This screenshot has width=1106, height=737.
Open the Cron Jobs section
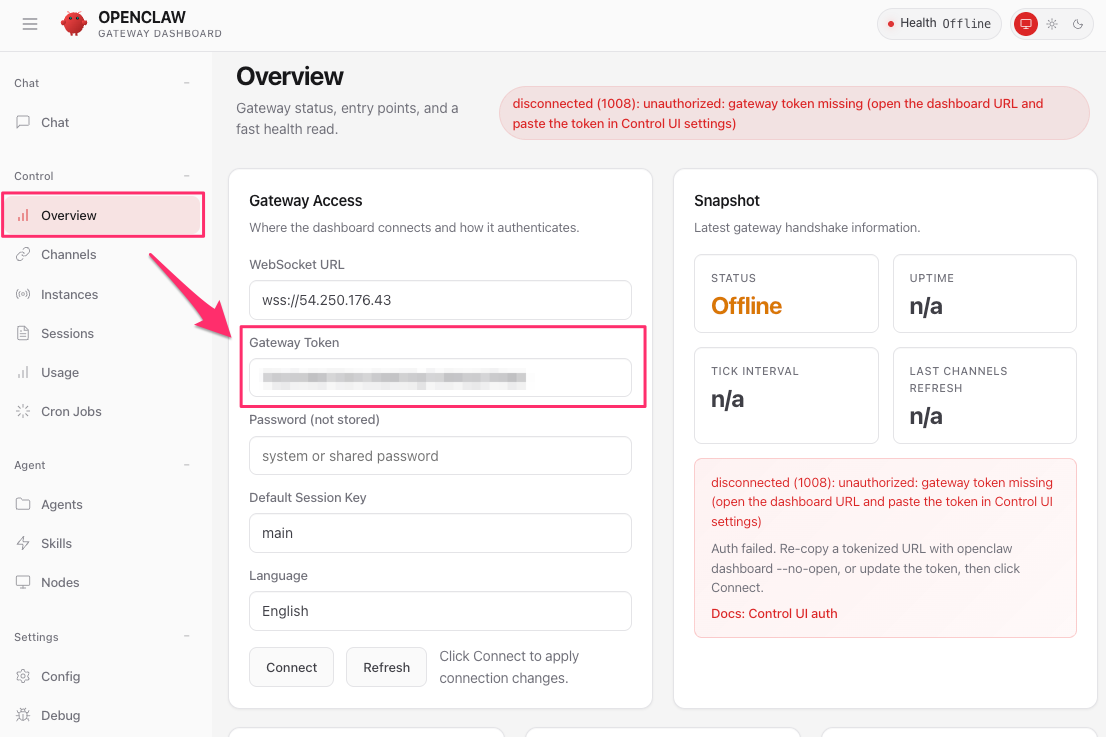pyautogui.click(x=71, y=411)
